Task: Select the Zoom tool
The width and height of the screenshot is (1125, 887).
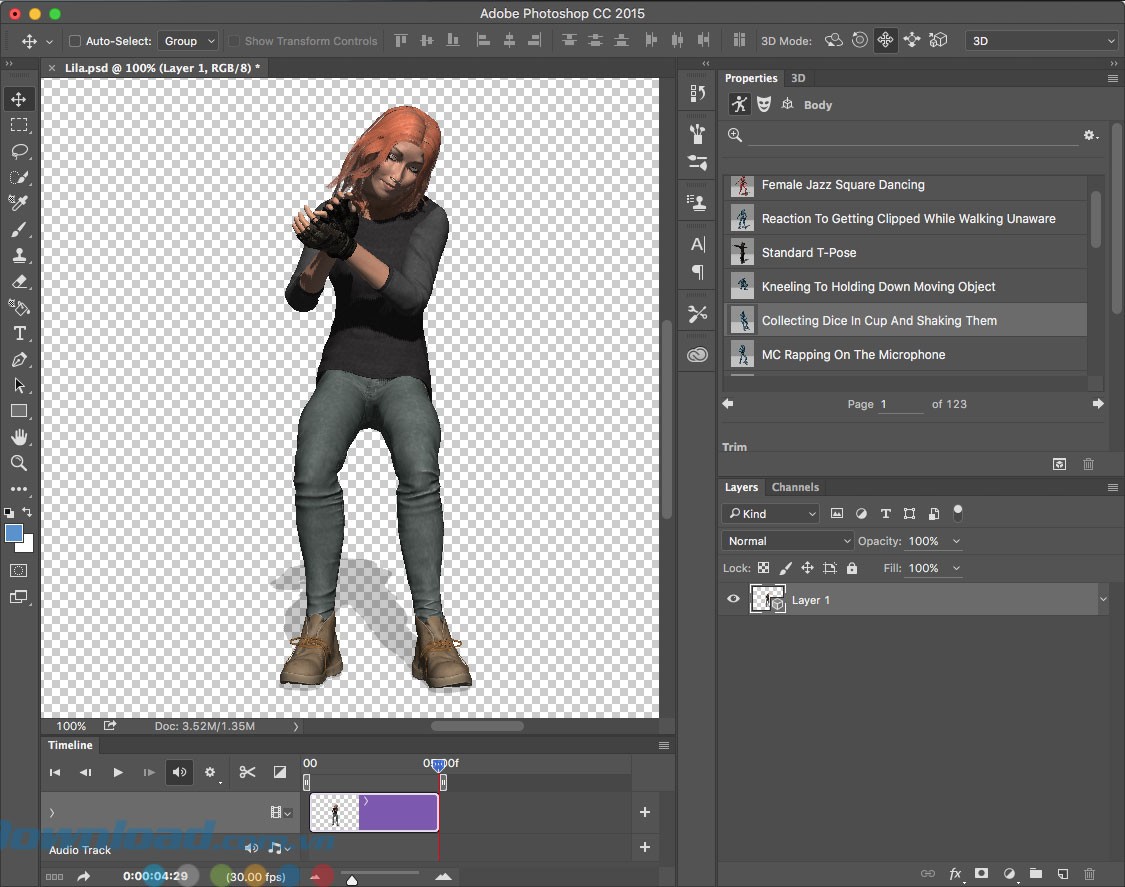Action: [19, 463]
